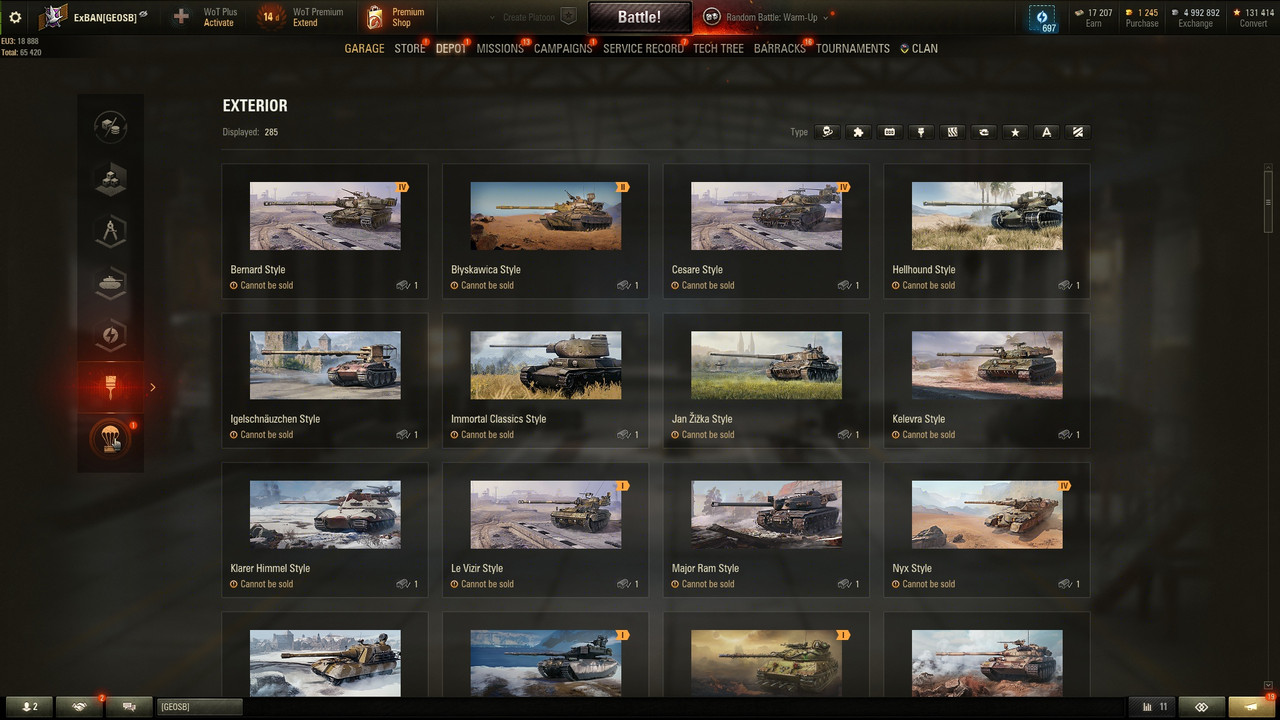Open the Vehicles sidebar section with tank icon
This screenshot has height=720, width=1280.
click(110, 283)
